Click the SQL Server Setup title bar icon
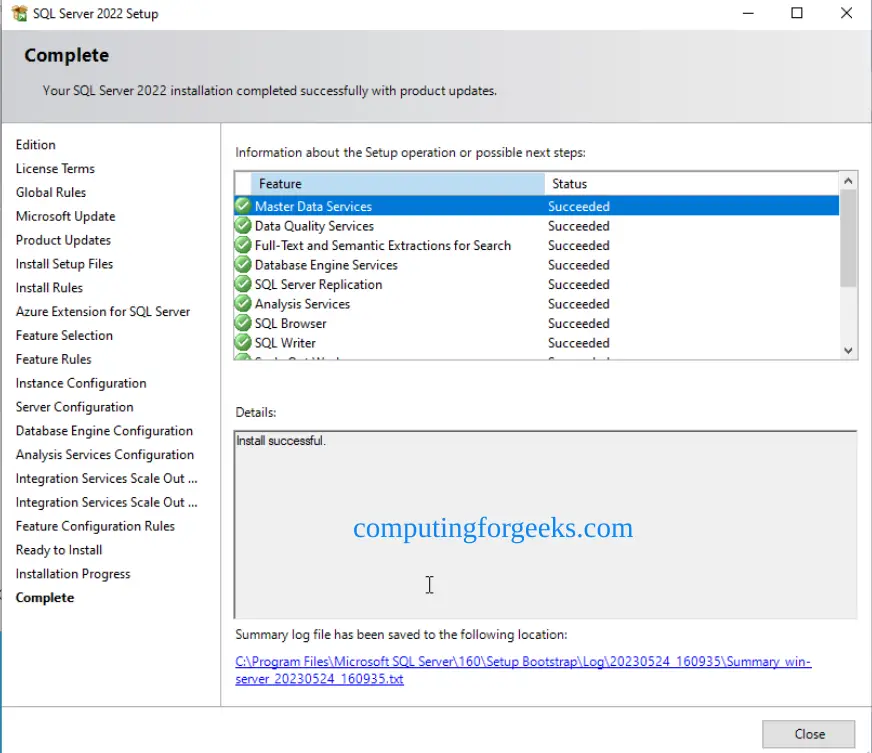The width and height of the screenshot is (872, 753). coord(19,13)
